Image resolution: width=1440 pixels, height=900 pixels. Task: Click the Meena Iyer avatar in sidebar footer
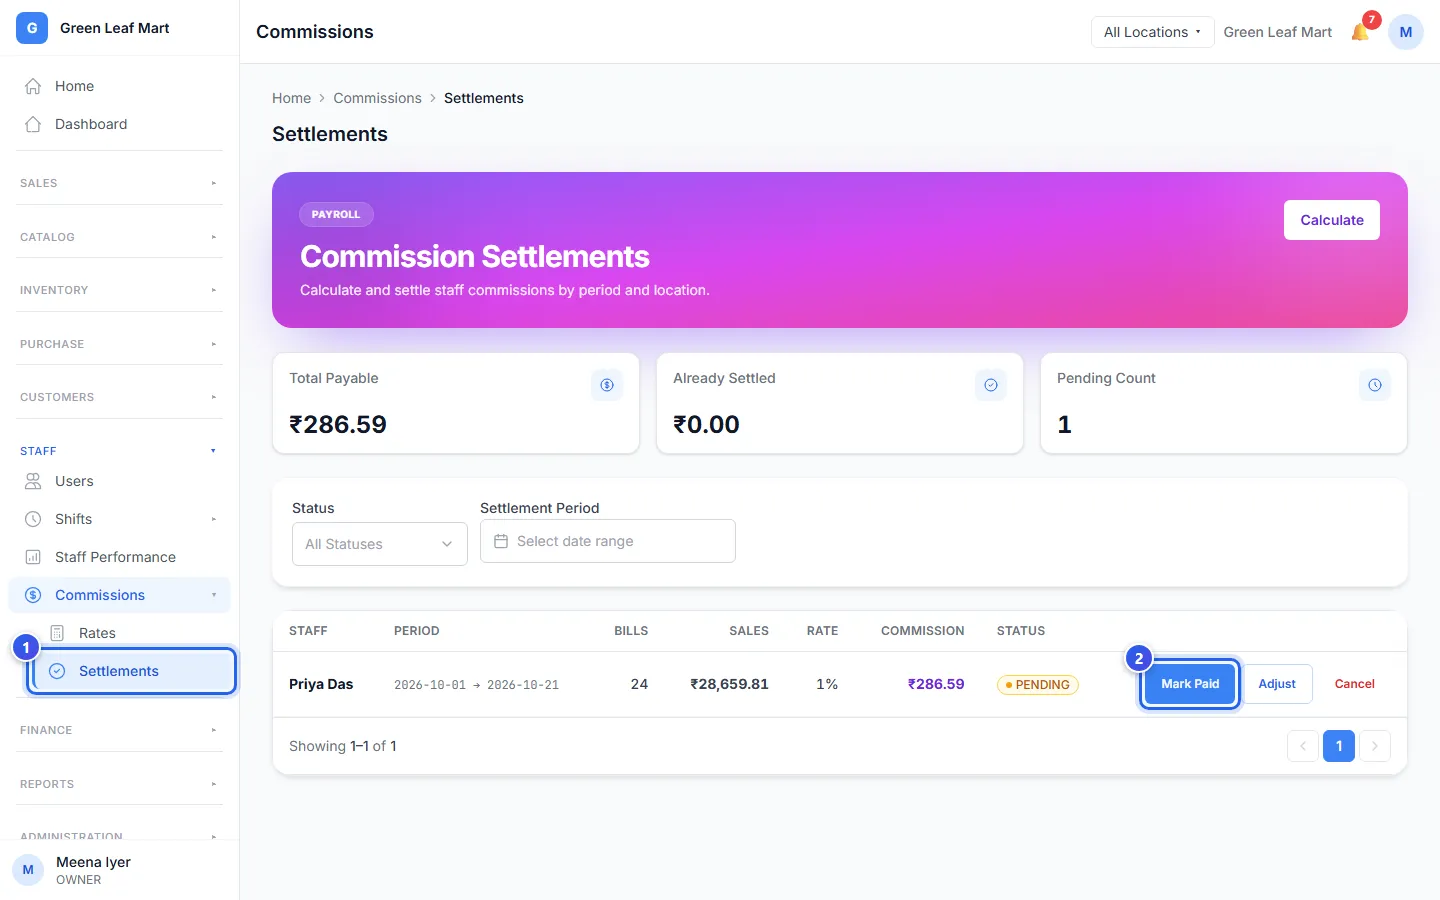click(x=28, y=870)
